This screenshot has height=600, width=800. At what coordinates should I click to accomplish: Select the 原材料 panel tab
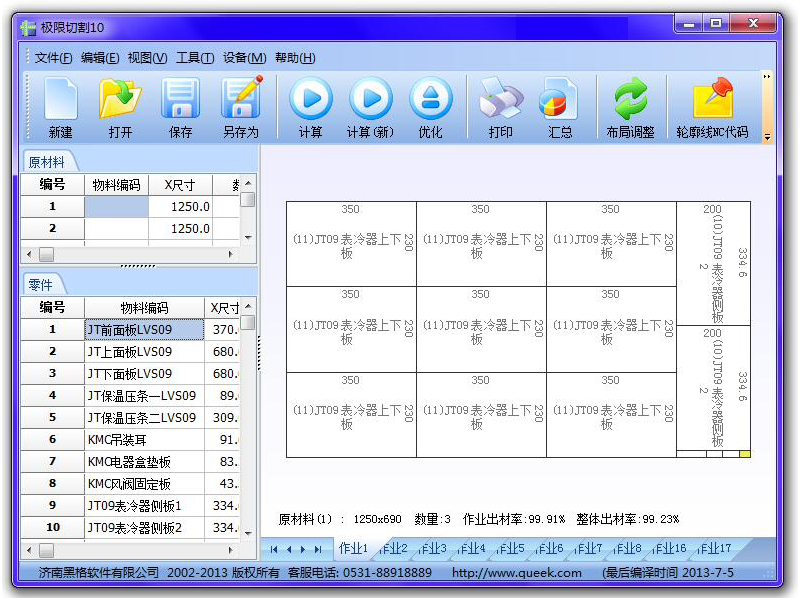(x=47, y=162)
